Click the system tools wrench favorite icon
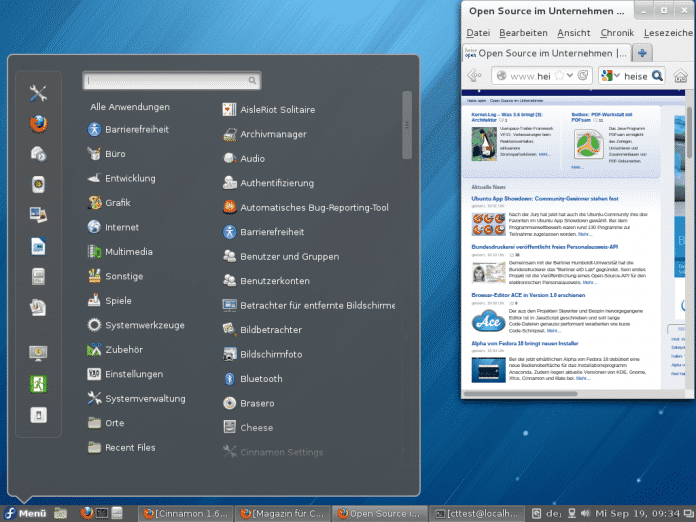The width and height of the screenshot is (696, 522). coord(38,93)
